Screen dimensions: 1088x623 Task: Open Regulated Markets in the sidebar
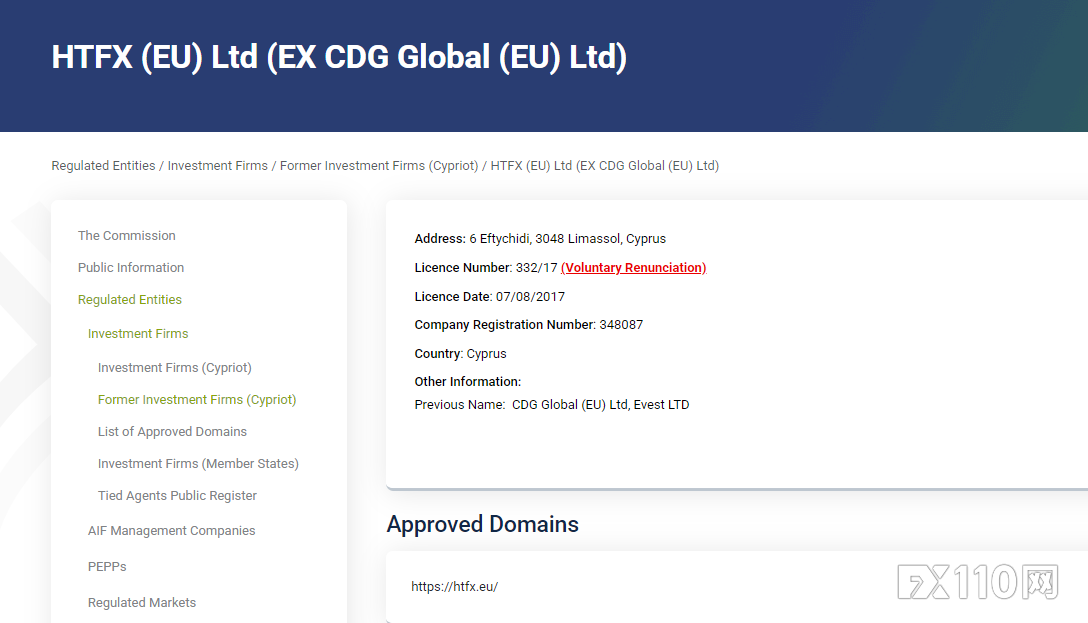click(142, 603)
